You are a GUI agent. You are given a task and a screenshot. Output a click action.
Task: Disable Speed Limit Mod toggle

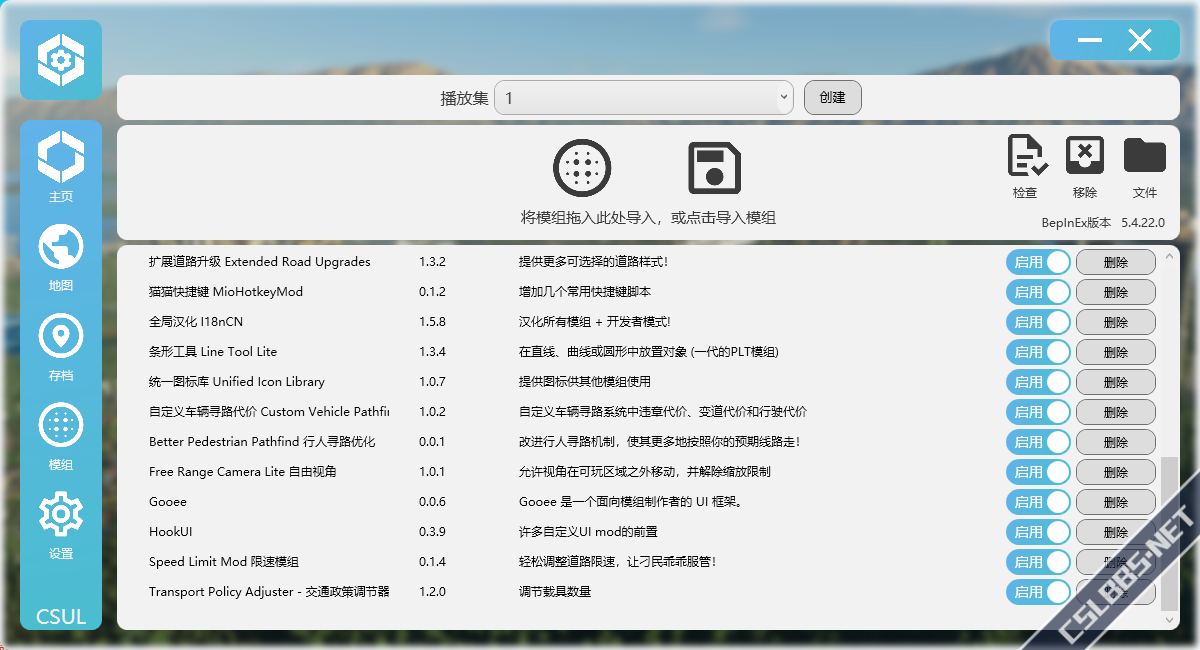[1038, 562]
